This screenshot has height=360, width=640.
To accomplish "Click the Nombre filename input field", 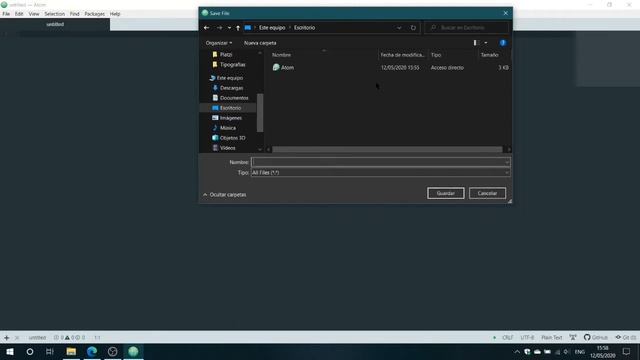I will pos(380,162).
